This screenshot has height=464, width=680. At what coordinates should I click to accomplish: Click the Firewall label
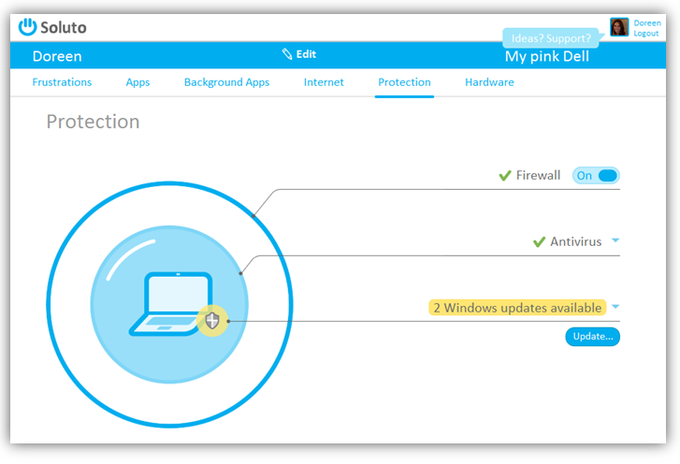click(538, 175)
